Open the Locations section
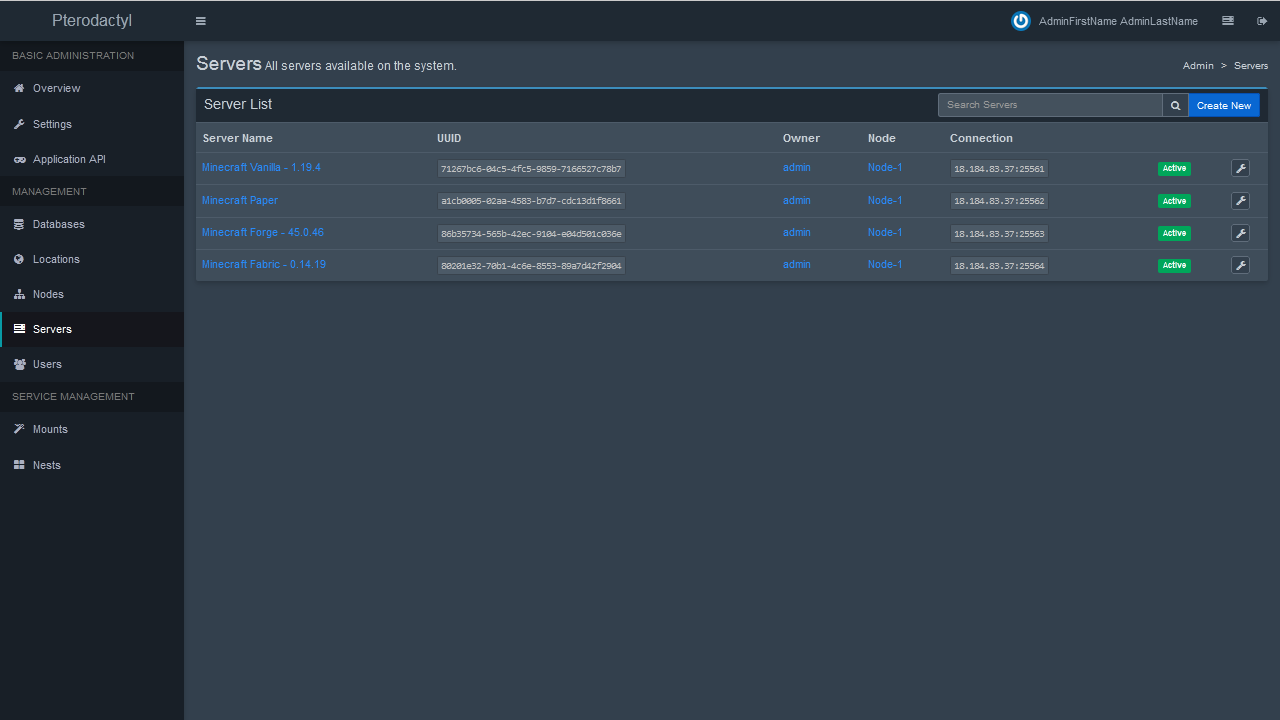Image resolution: width=1280 pixels, height=720 pixels. 92,259
